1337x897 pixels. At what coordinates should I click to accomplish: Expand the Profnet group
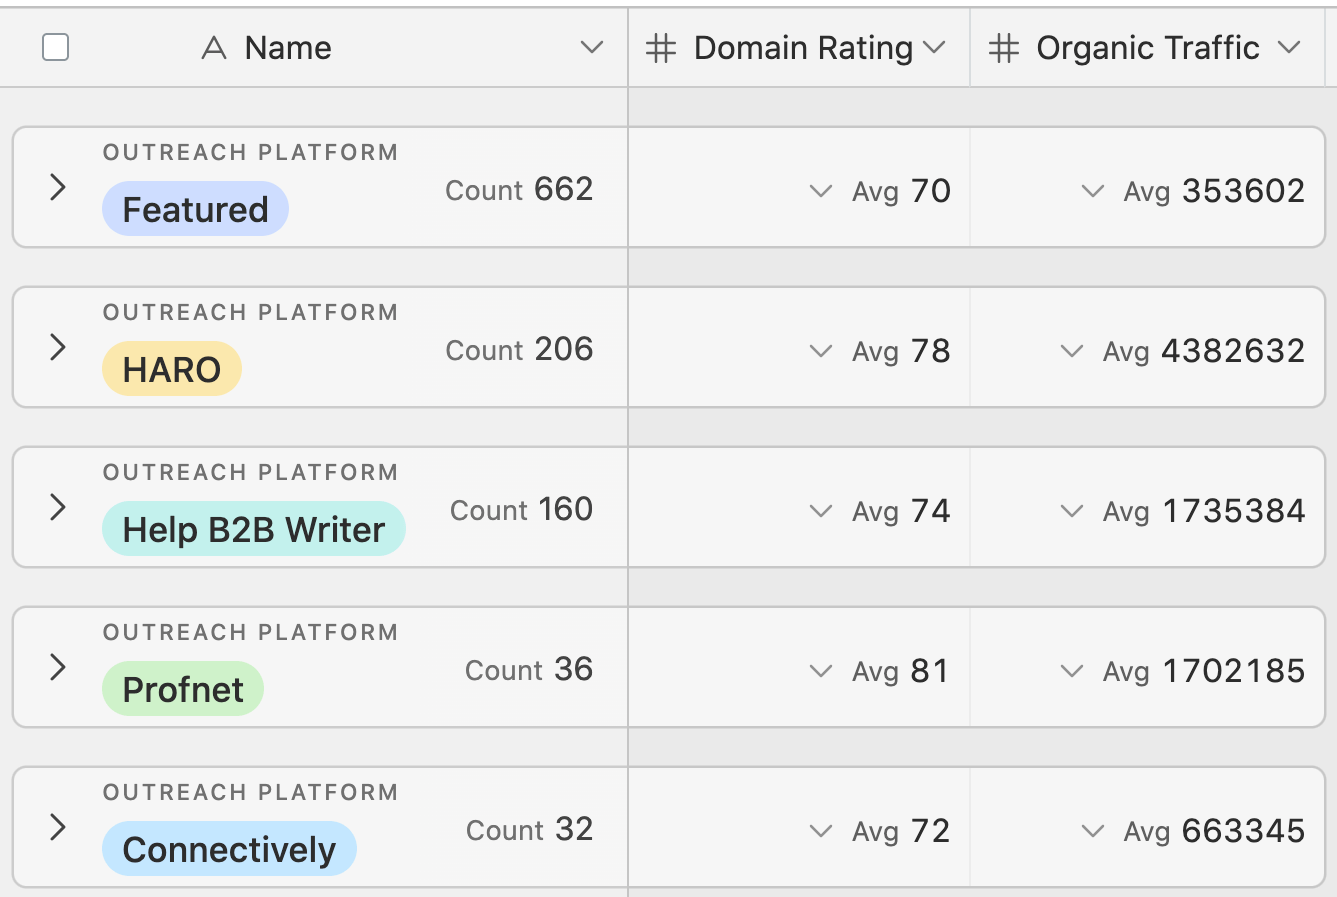click(58, 667)
